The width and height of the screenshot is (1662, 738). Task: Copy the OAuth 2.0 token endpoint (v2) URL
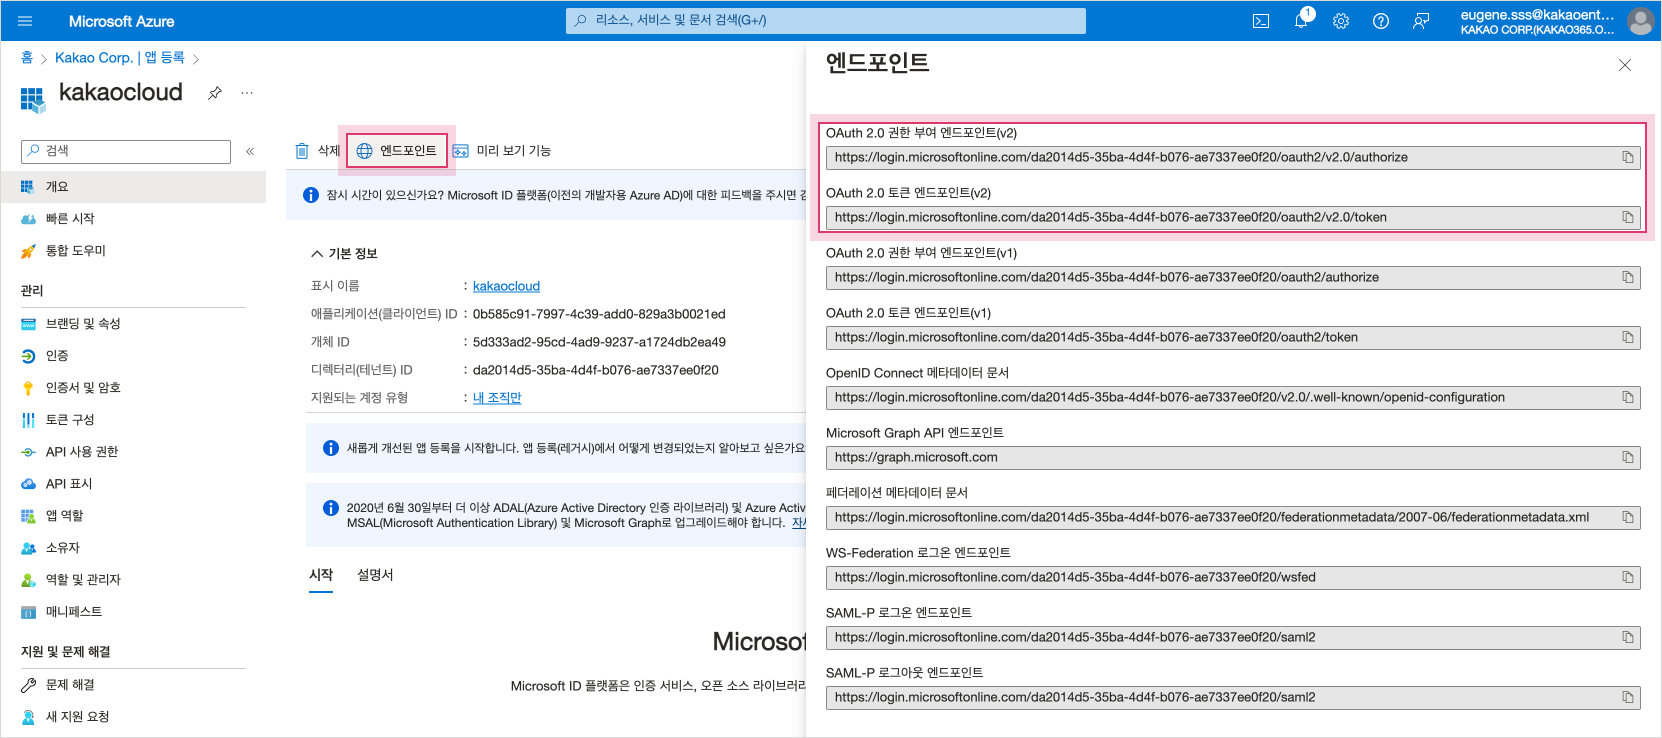(x=1628, y=217)
